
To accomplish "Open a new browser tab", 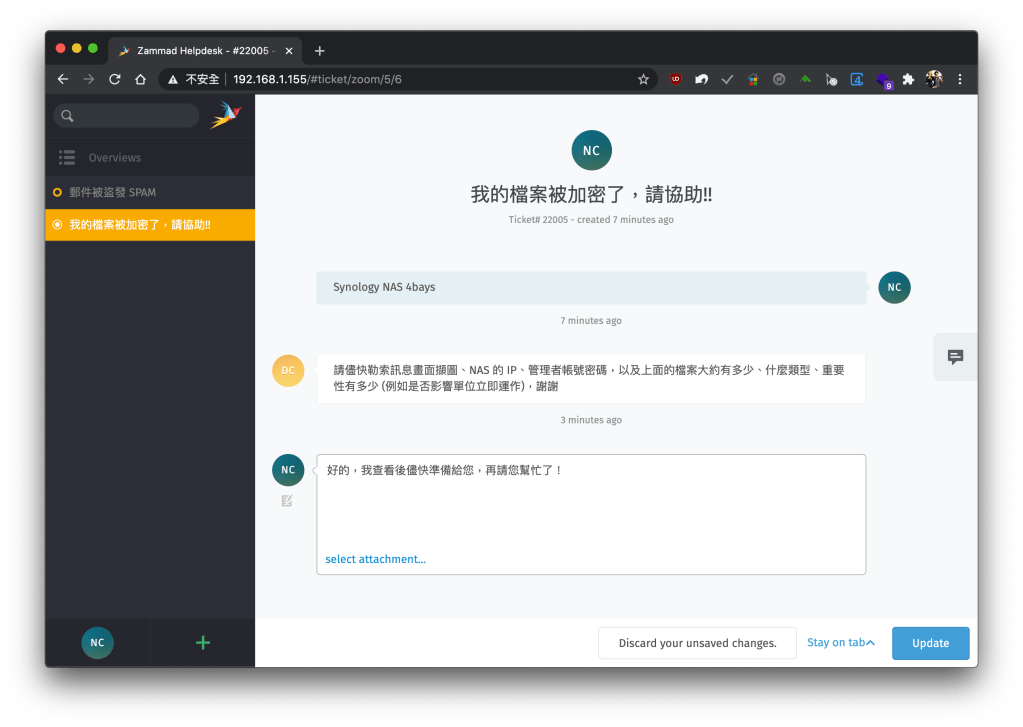I will [x=320, y=50].
